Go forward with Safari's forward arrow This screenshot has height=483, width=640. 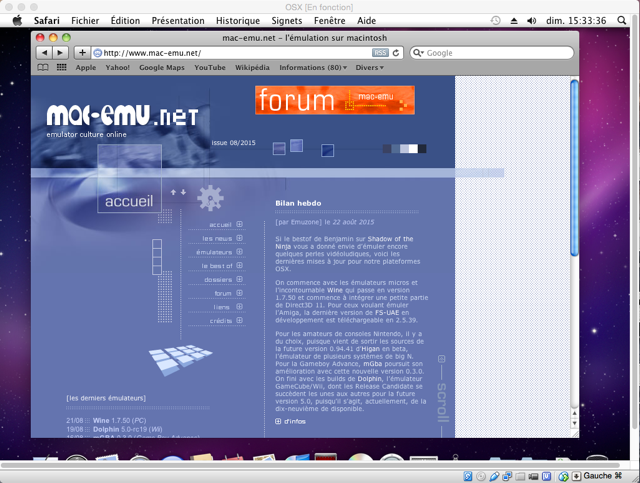(x=60, y=53)
